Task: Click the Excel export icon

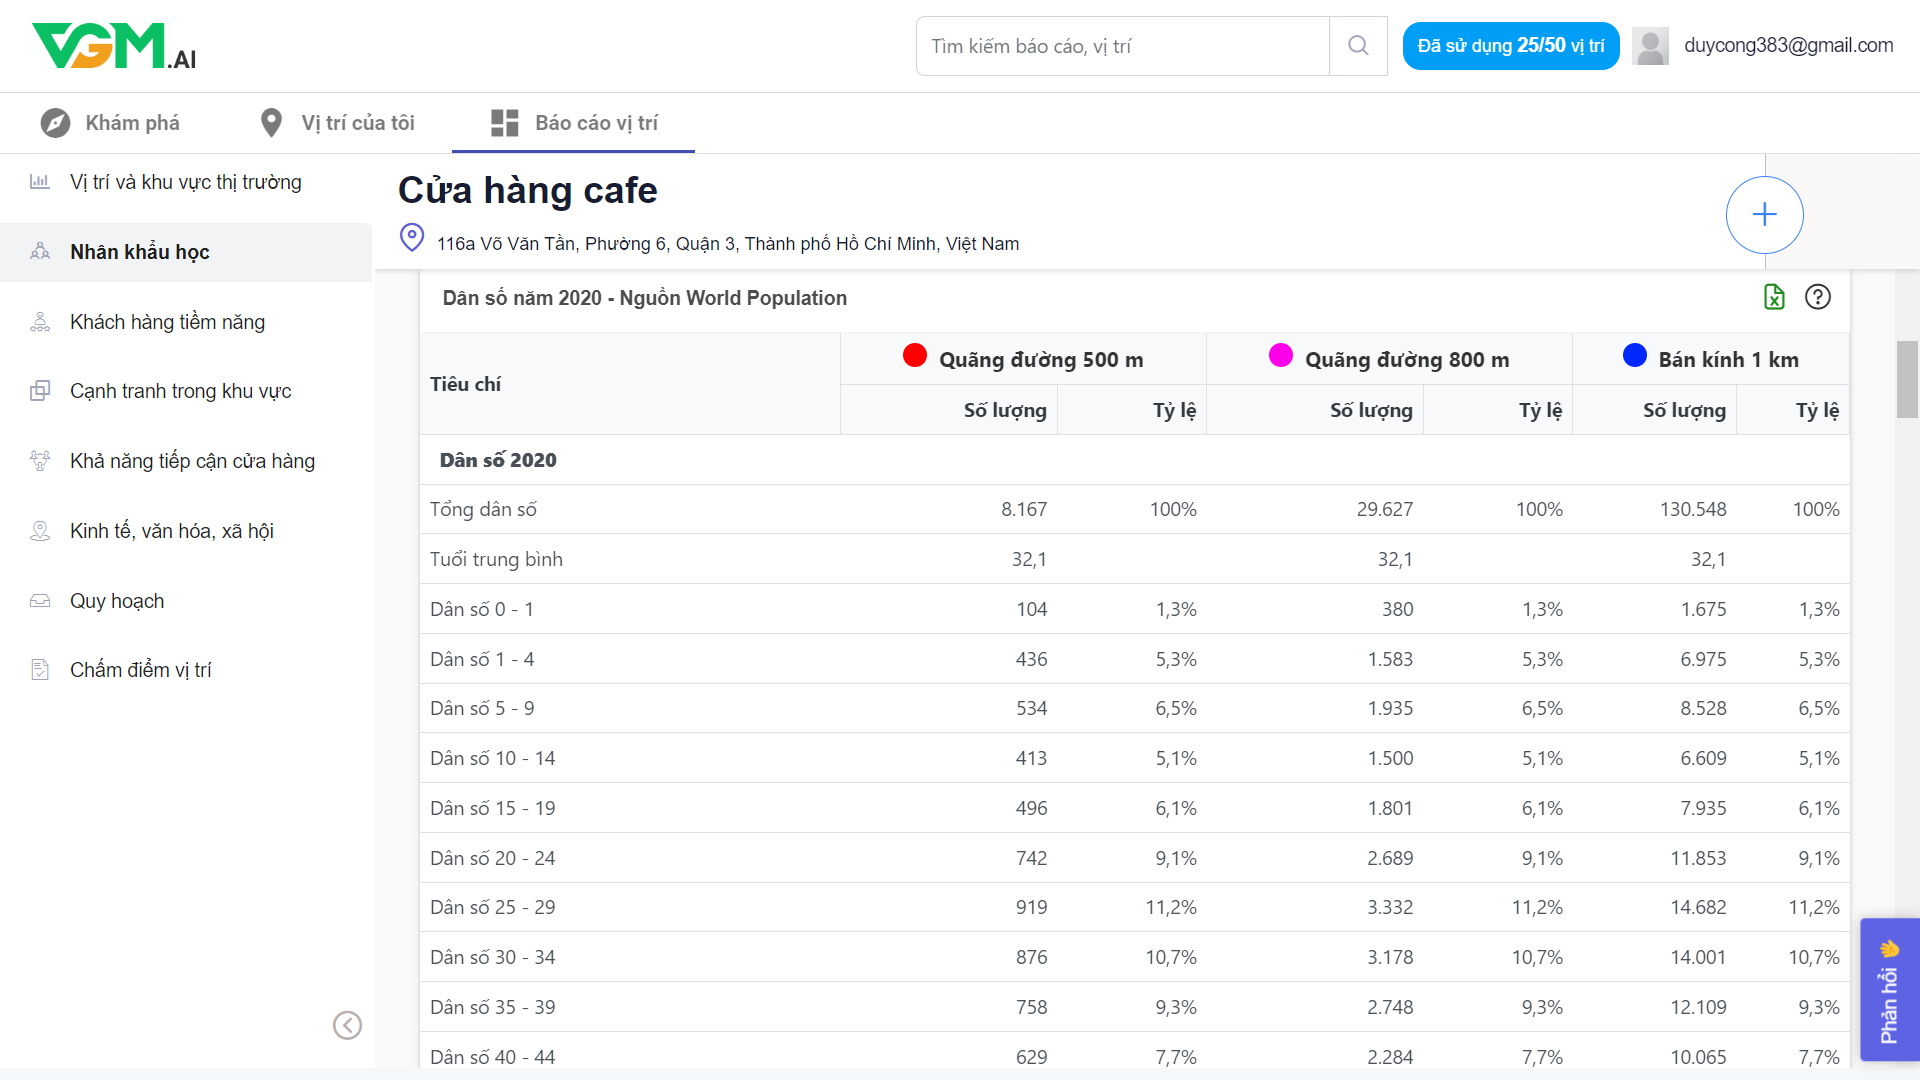Action: (x=1774, y=297)
